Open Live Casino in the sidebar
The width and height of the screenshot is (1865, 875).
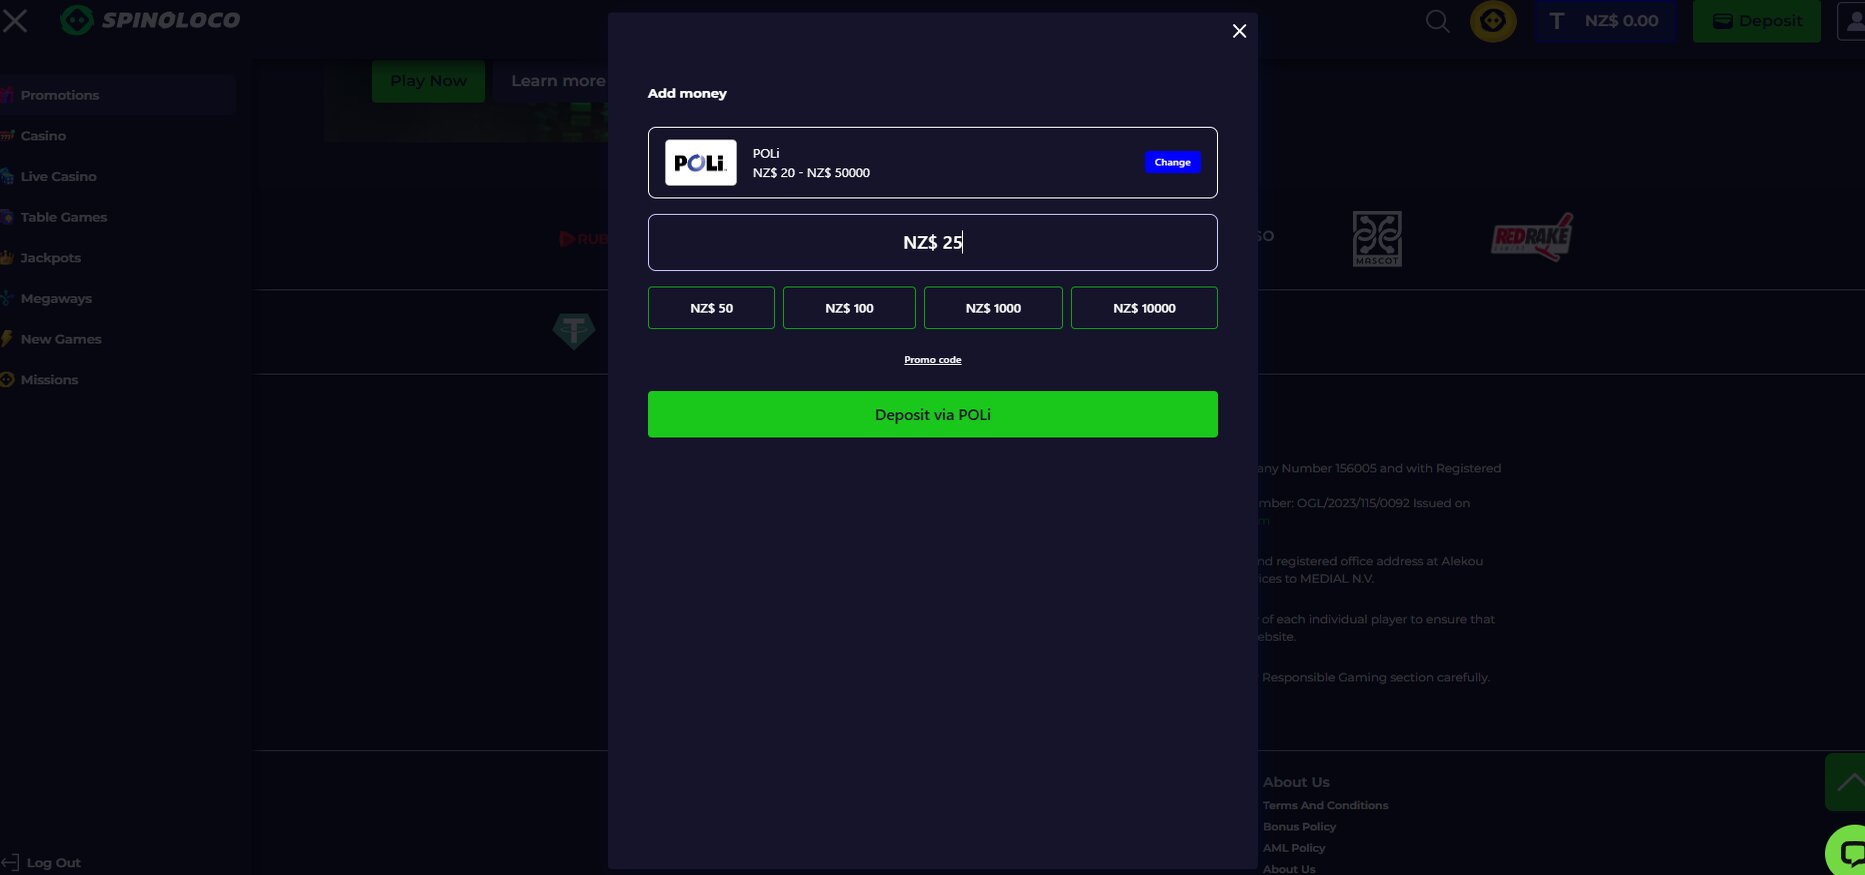click(x=58, y=177)
